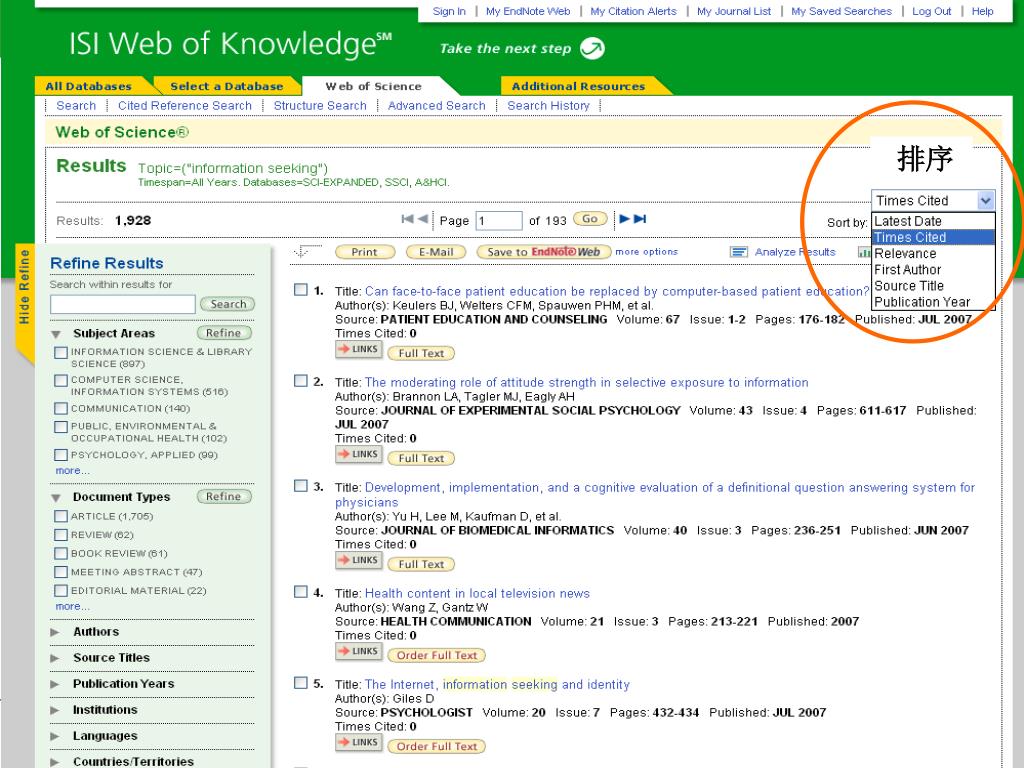Image resolution: width=1024 pixels, height=768 pixels.
Task: Expand the Countries/Territories refine section
Action: click(56, 762)
